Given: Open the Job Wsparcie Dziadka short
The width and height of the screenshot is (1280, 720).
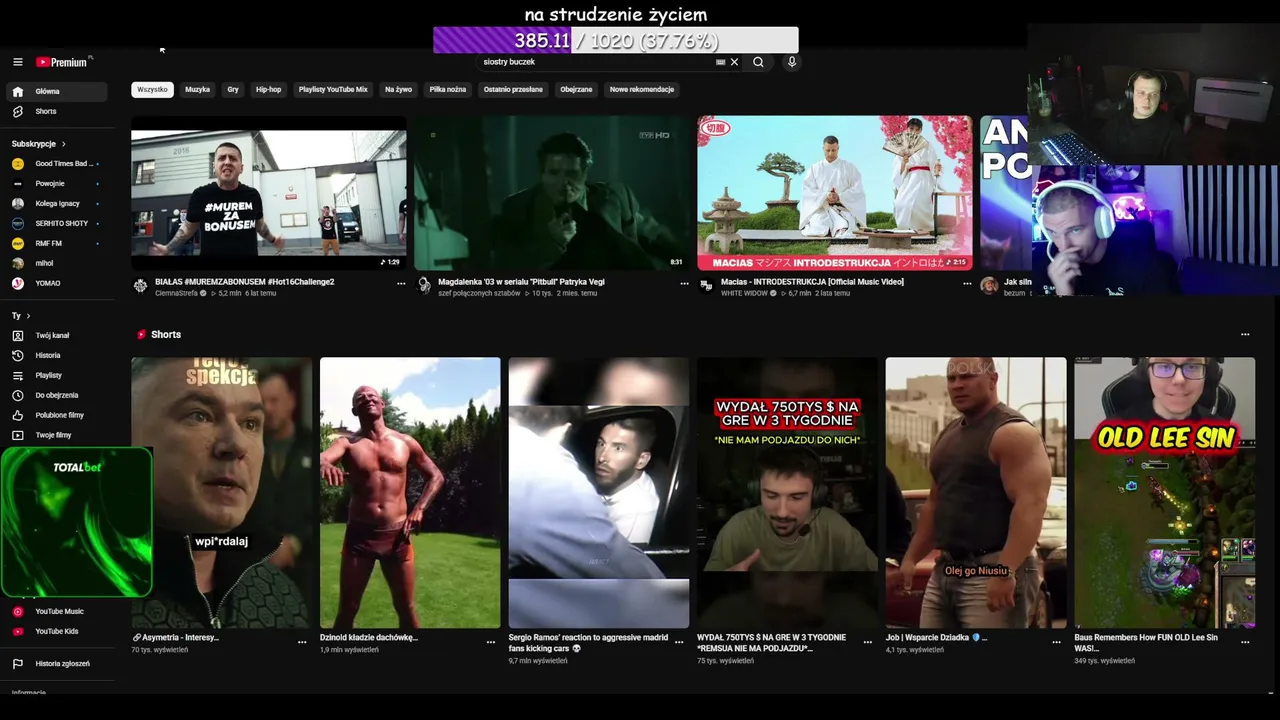Looking at the screenshot, I should pos(976,493).
